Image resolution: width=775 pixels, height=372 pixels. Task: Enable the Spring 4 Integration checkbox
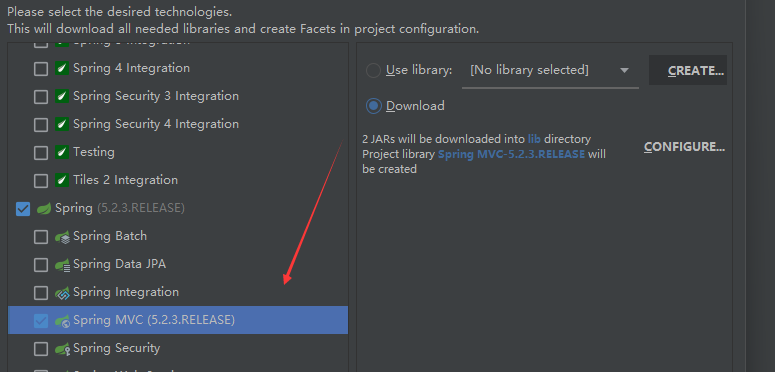41,69
